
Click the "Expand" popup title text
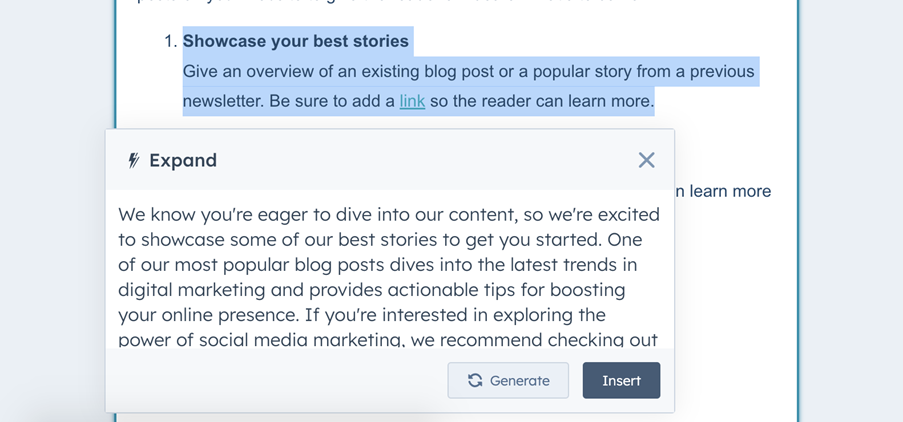tap(183, 160)
